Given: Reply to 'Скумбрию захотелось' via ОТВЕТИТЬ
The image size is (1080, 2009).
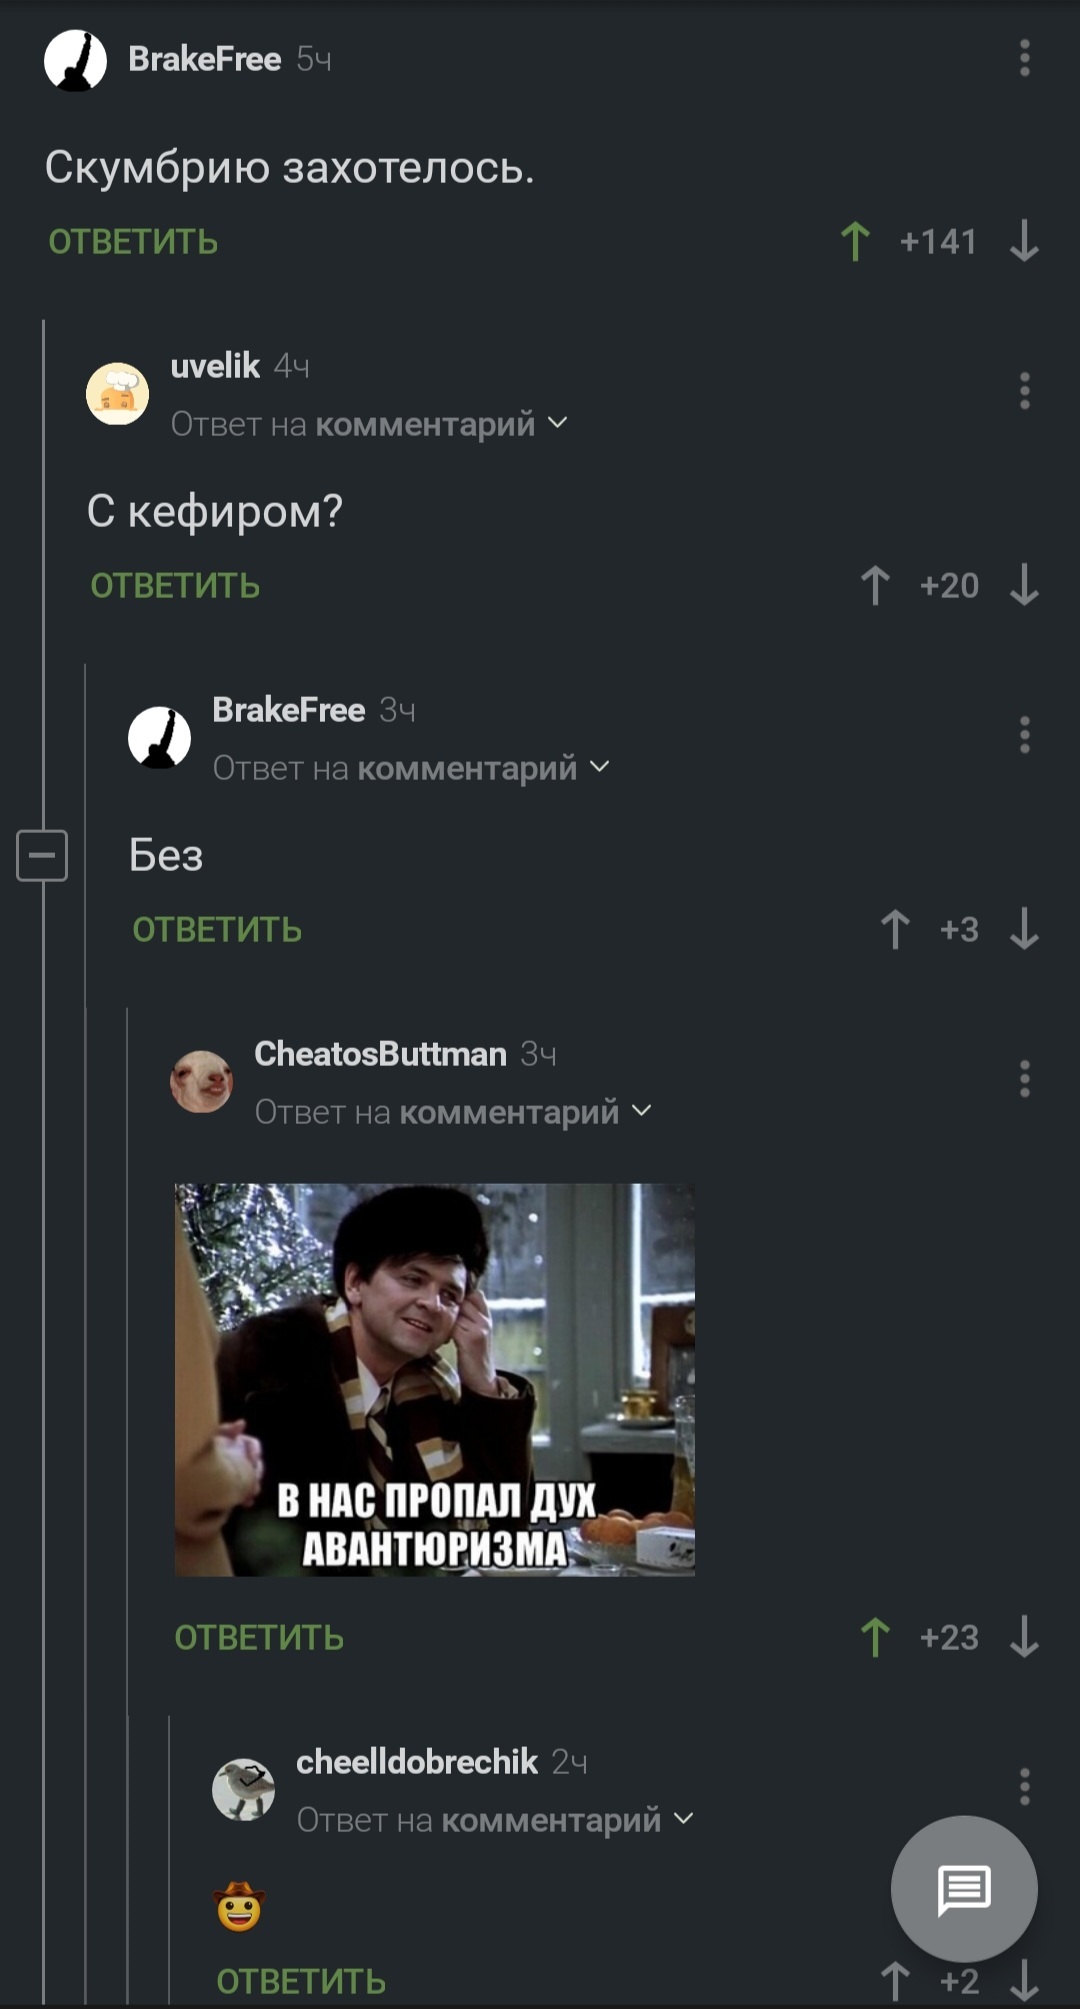Looking at the screenshot, I should tap(133, 242).
